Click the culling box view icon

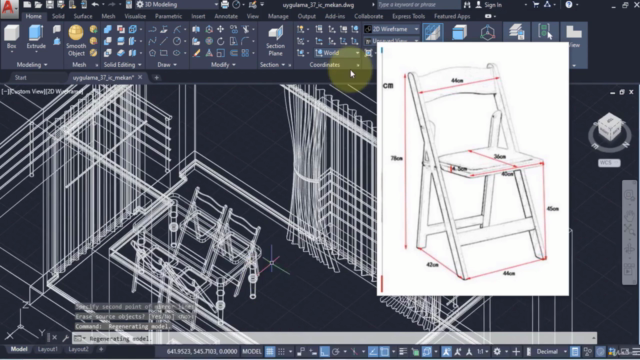coord(433,32)
